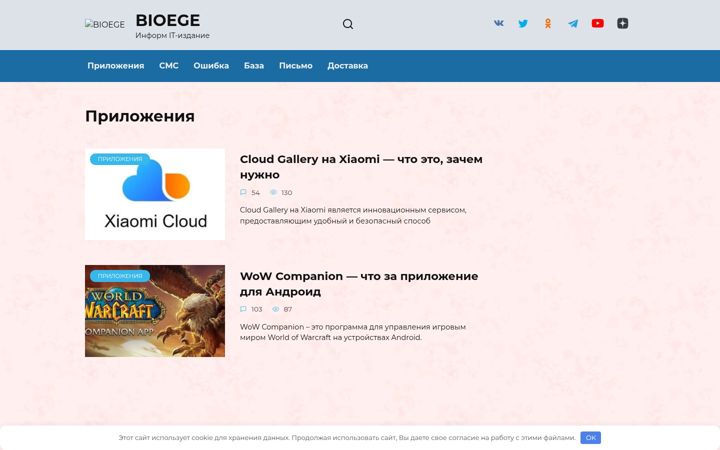This screenshot has height=450, width=720.
Task: Click views eye icon on Cloud Gallery article
Action: pyautogui.click(x=273, y=192)
